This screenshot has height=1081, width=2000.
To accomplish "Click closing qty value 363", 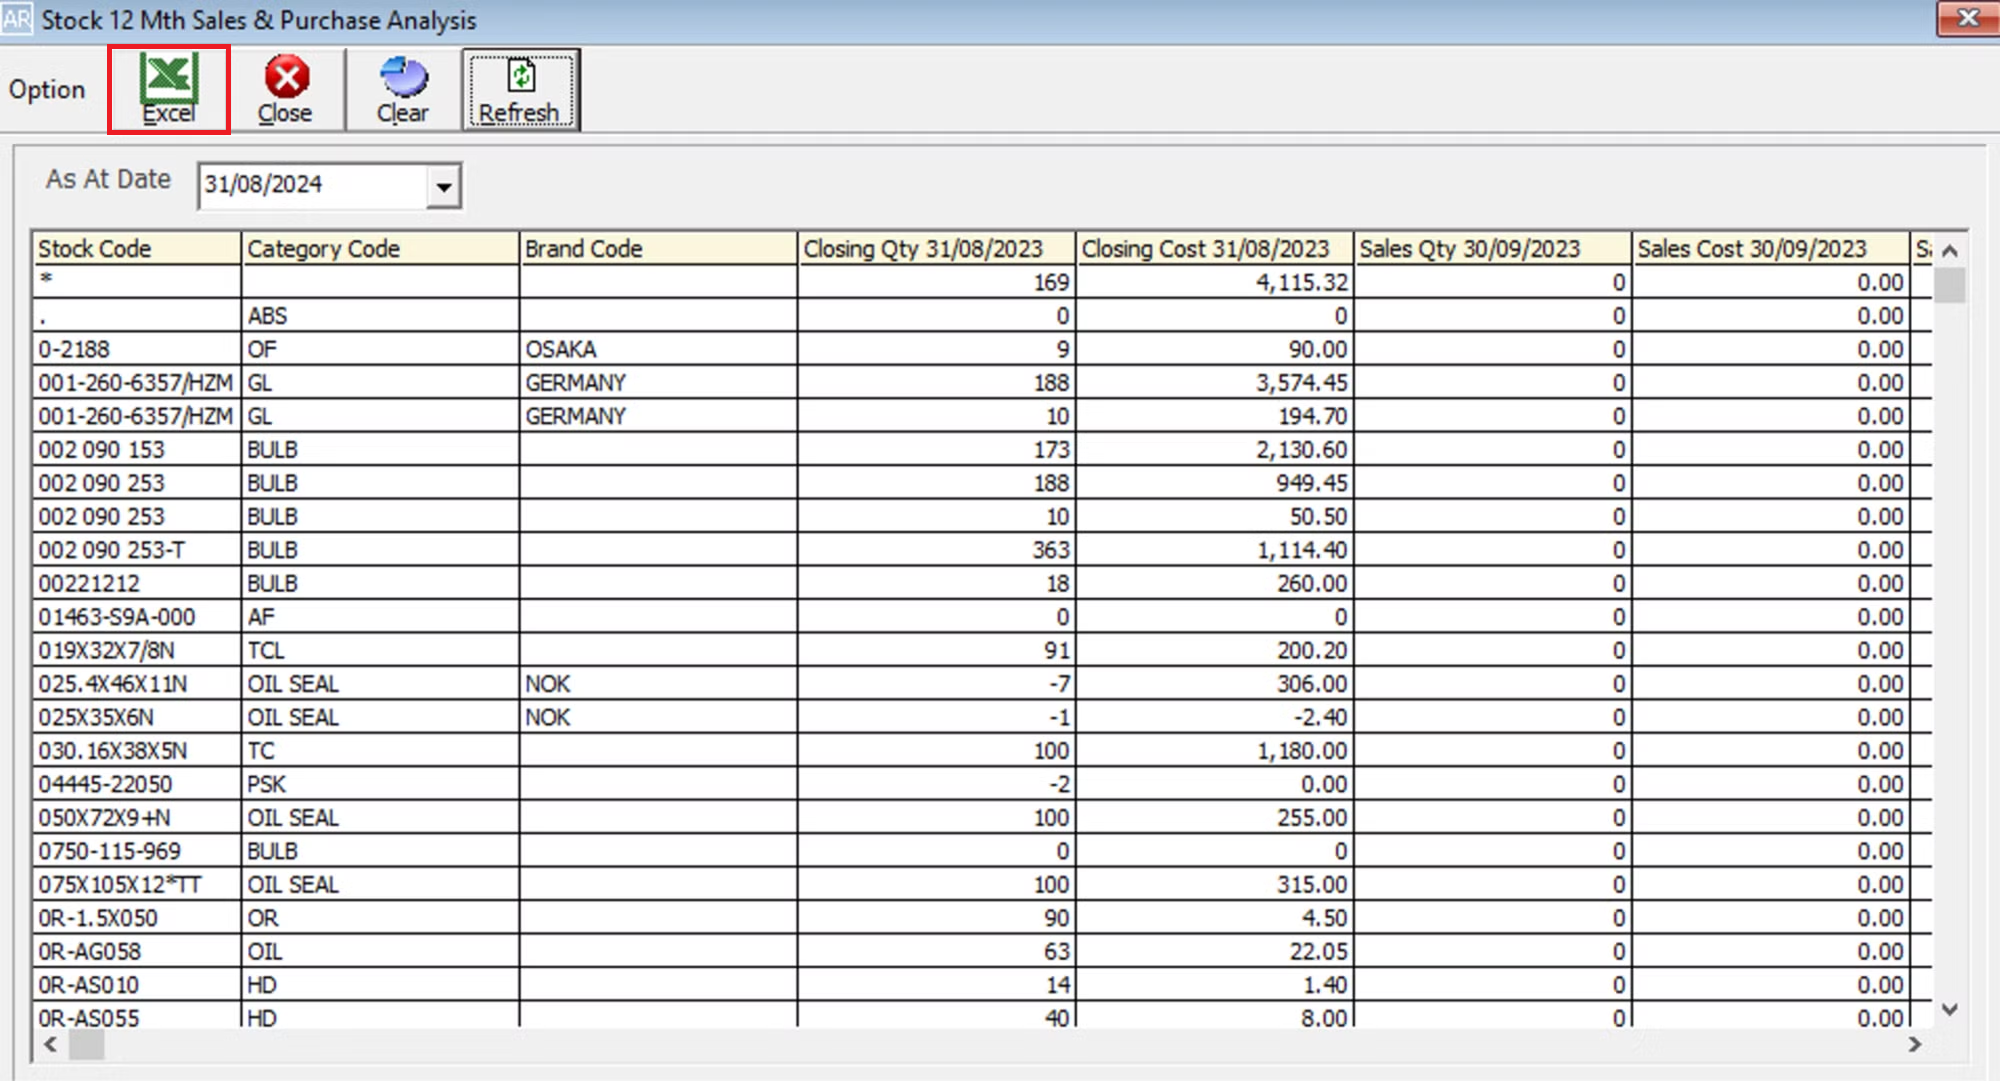I will pyautogui.click(x=936, y=550).
